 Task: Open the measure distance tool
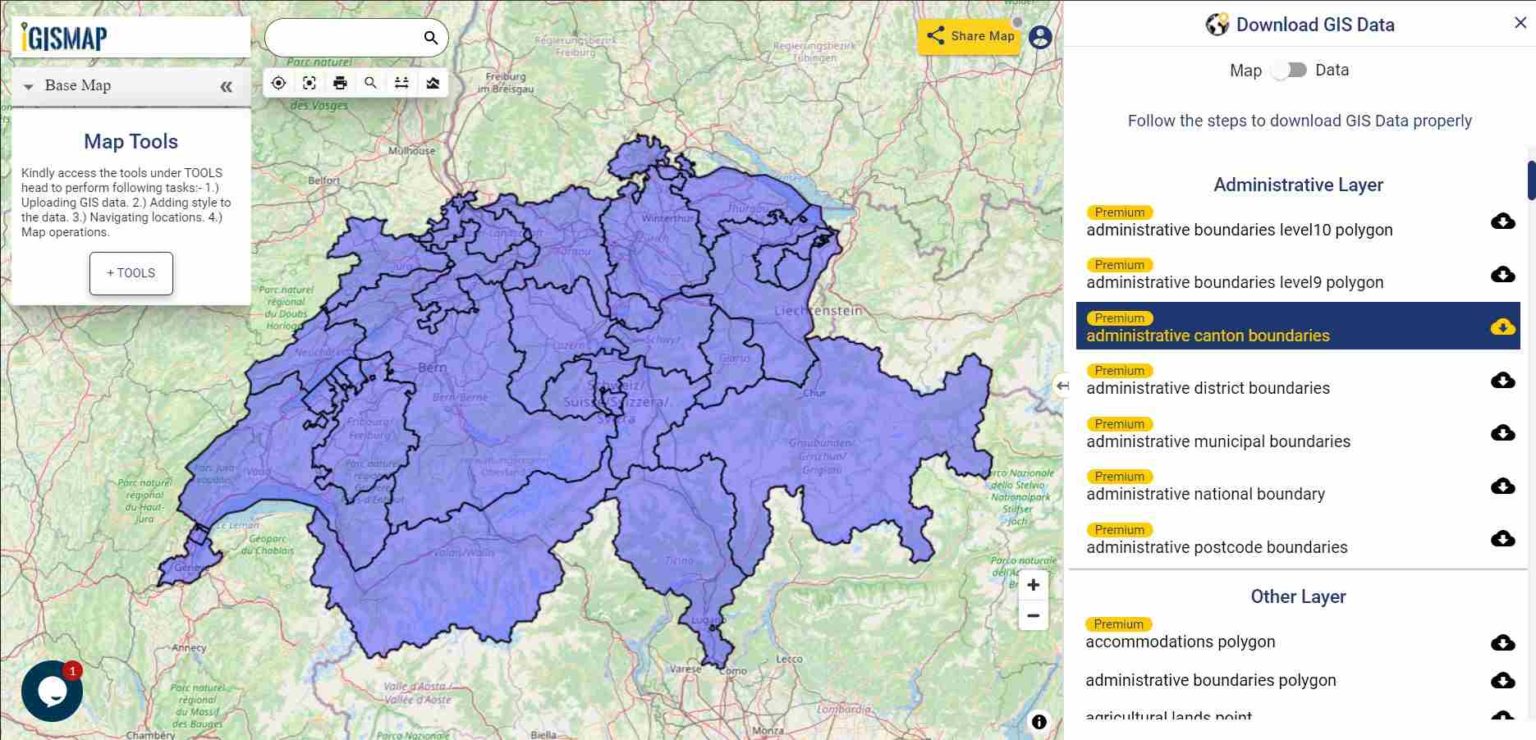coord(401,83)
